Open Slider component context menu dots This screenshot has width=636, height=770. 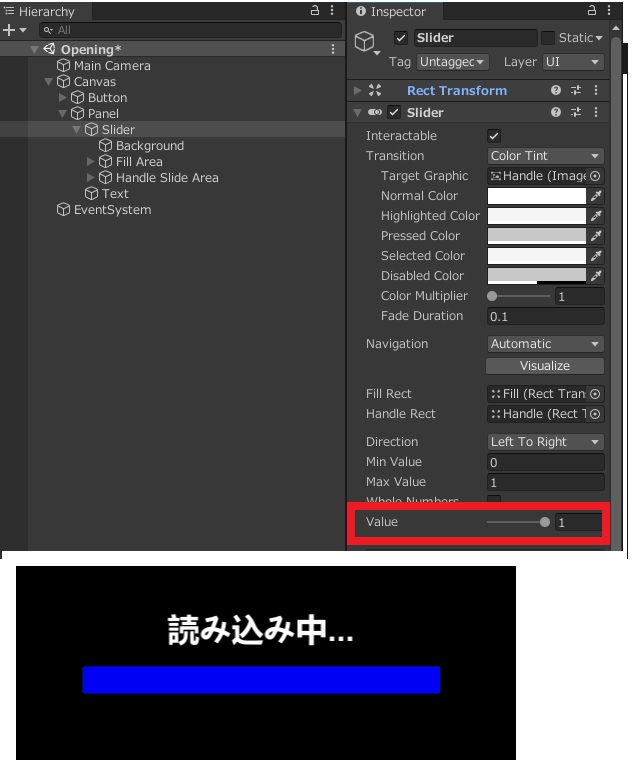[x=596, y=112]
